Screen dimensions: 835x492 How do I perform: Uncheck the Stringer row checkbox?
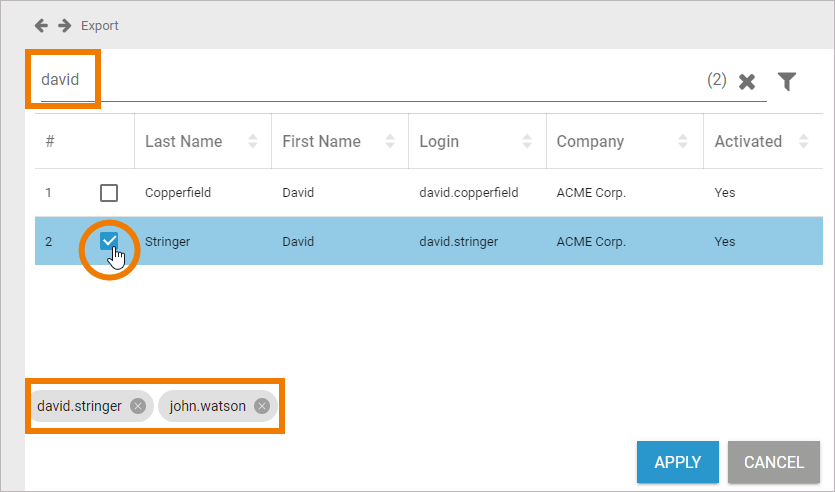click(x=109, y=241)
